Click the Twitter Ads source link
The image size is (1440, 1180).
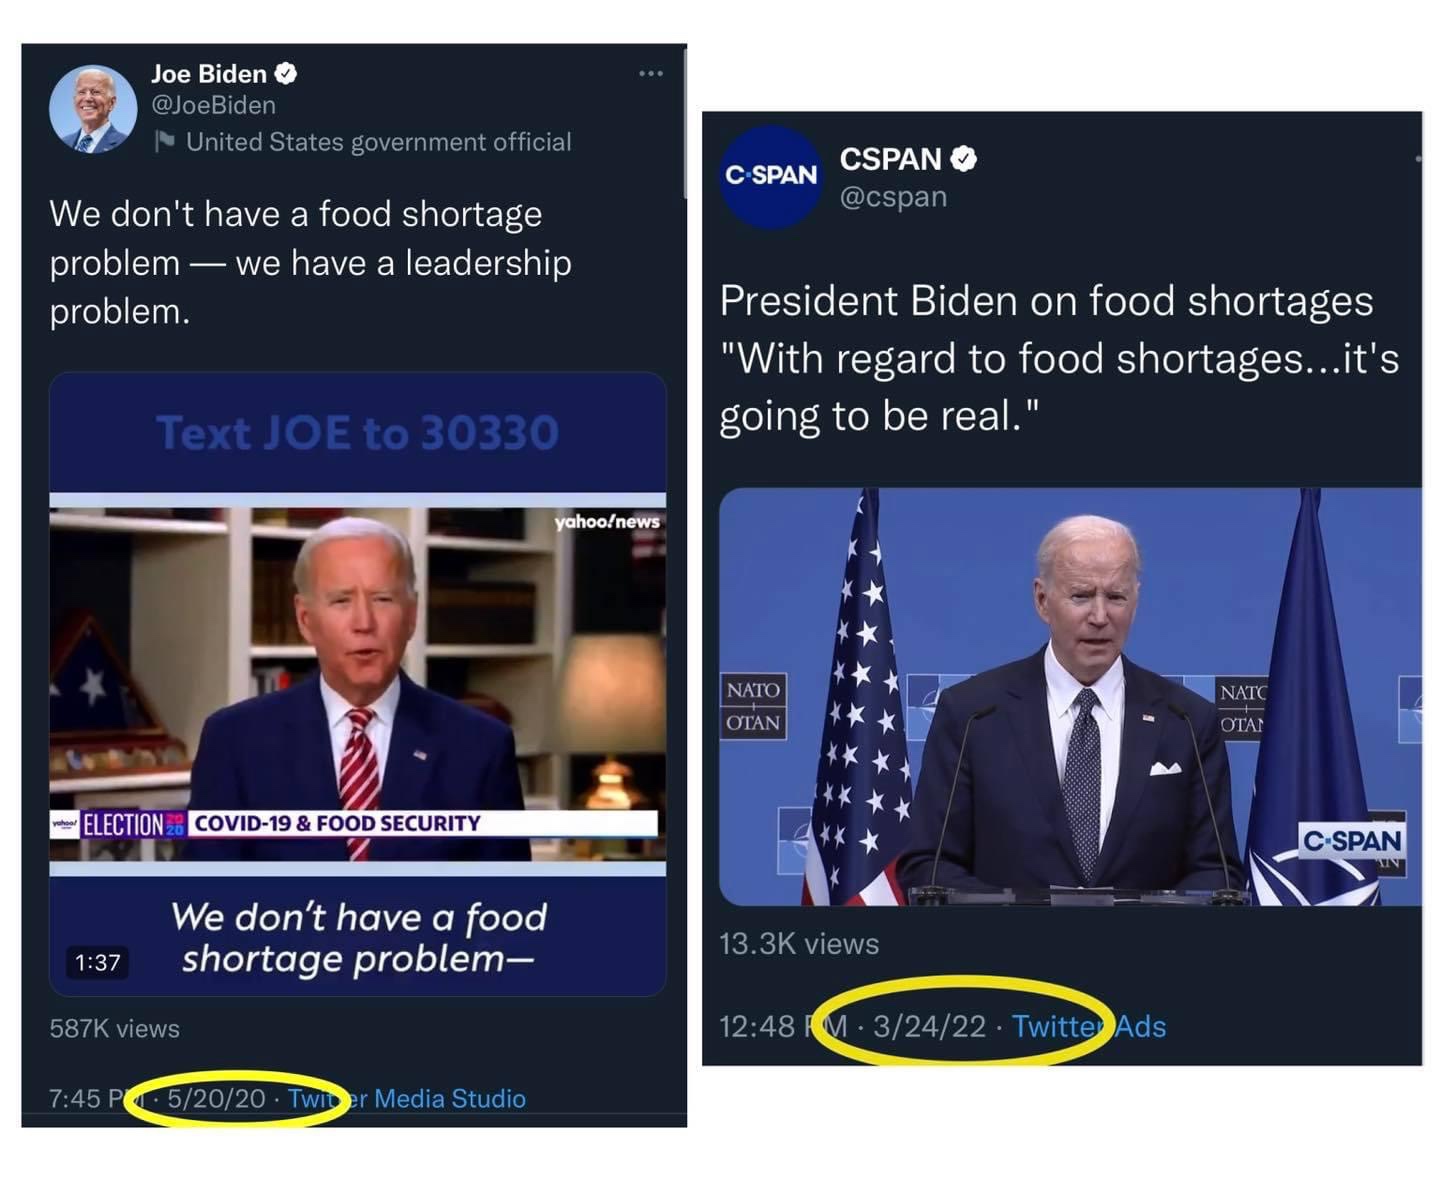pos(1088,1026)
